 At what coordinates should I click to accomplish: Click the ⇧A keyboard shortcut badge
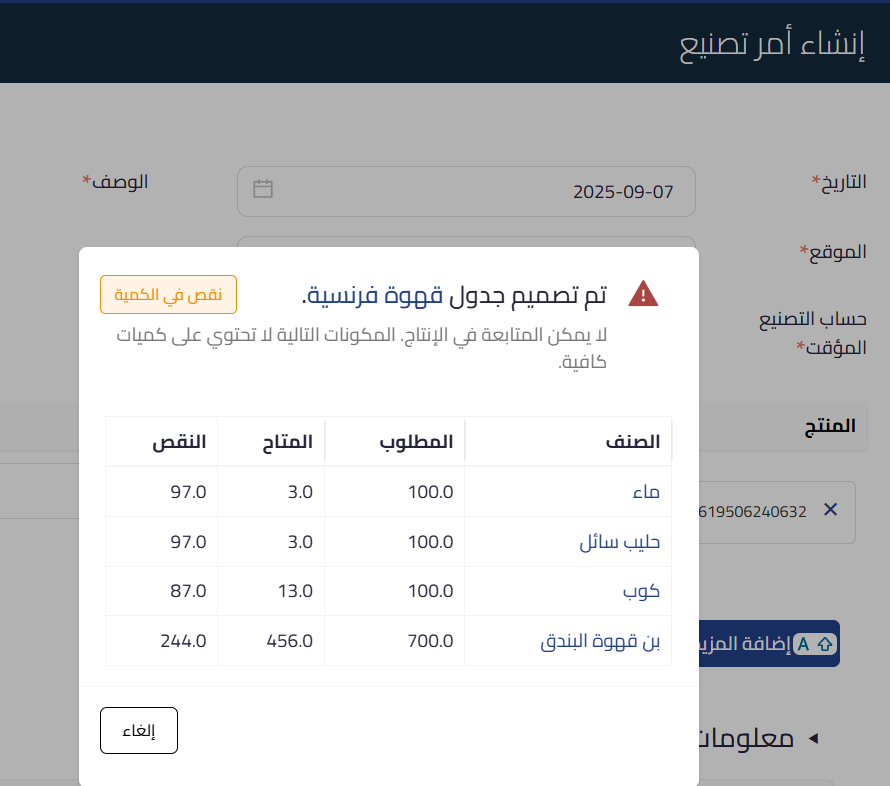point(814,645)
